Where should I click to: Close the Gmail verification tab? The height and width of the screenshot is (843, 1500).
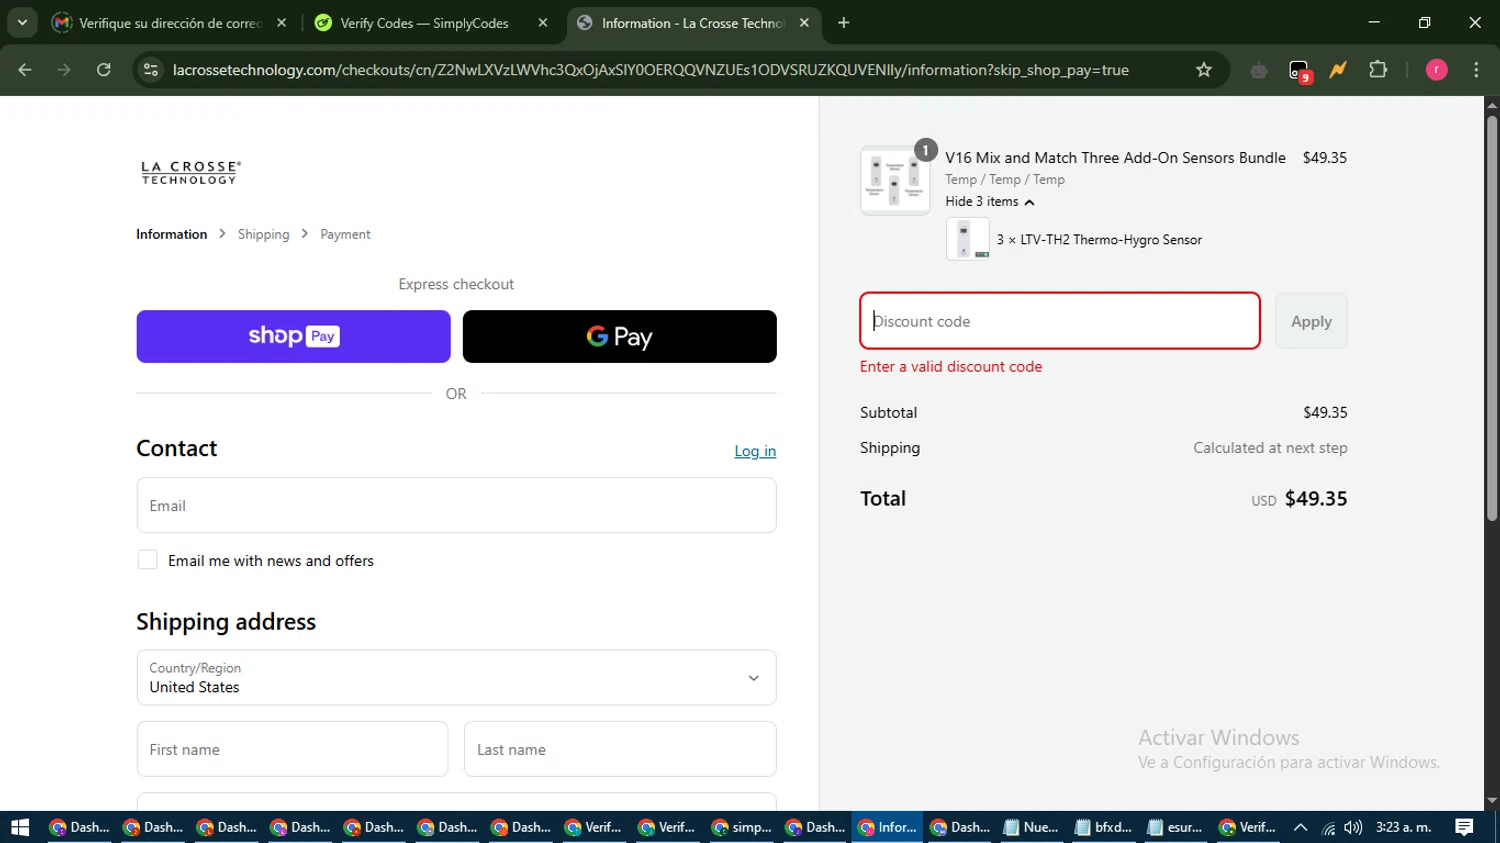pyautogui.click(x=281, y=23)
